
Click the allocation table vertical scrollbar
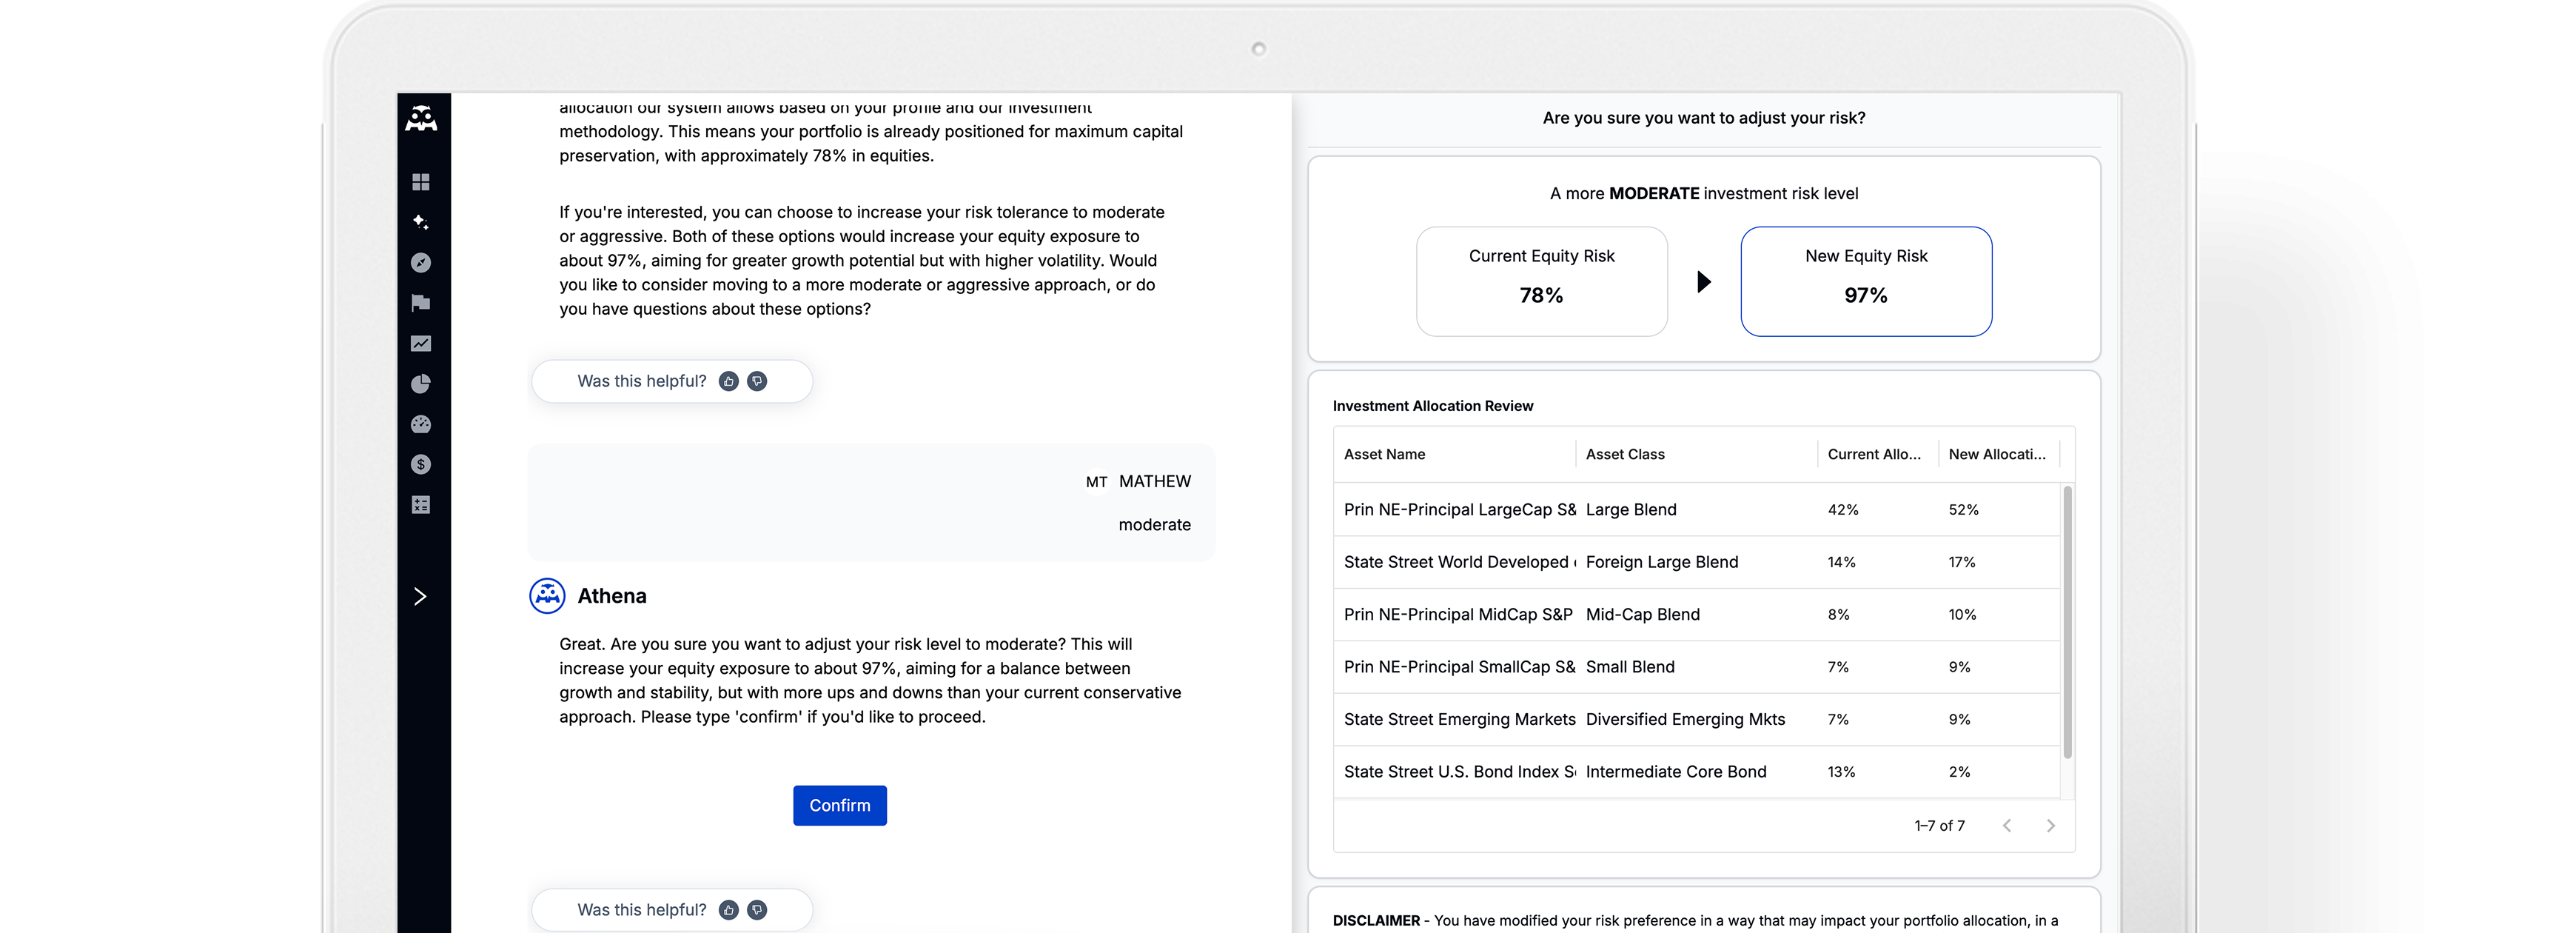(x=2067, y=622)
